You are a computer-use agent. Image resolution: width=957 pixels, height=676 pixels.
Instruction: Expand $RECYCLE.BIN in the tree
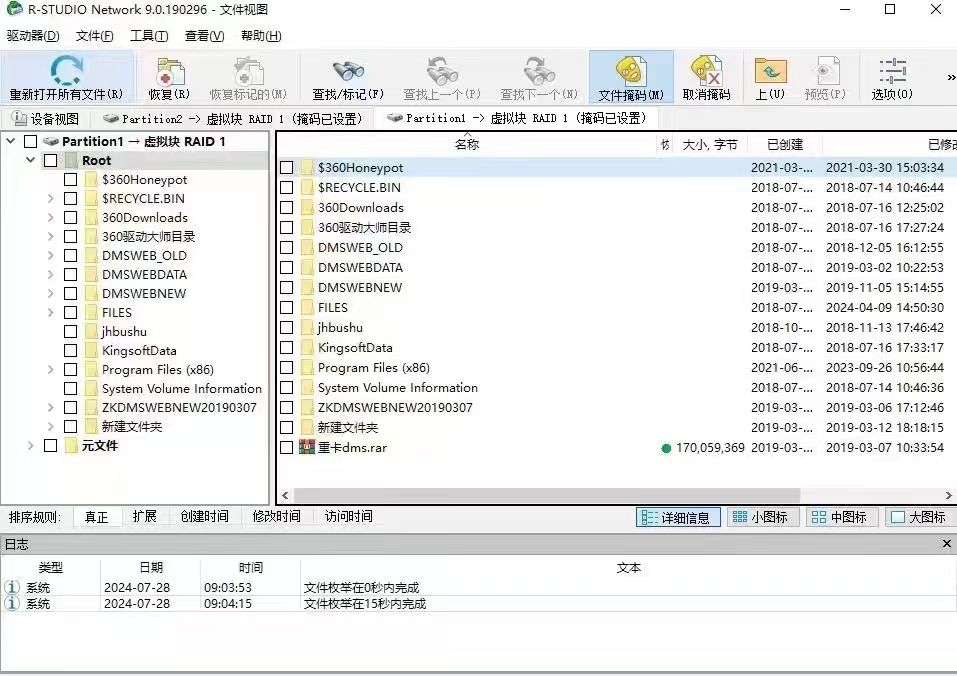pos(51,198)
